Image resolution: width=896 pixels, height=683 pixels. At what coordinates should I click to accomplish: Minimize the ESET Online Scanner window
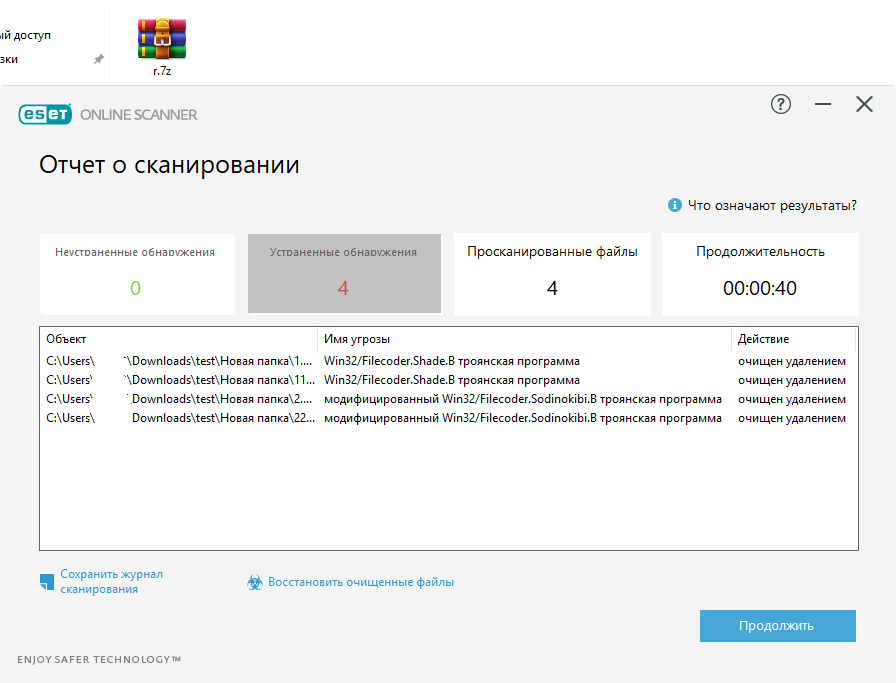823,104
